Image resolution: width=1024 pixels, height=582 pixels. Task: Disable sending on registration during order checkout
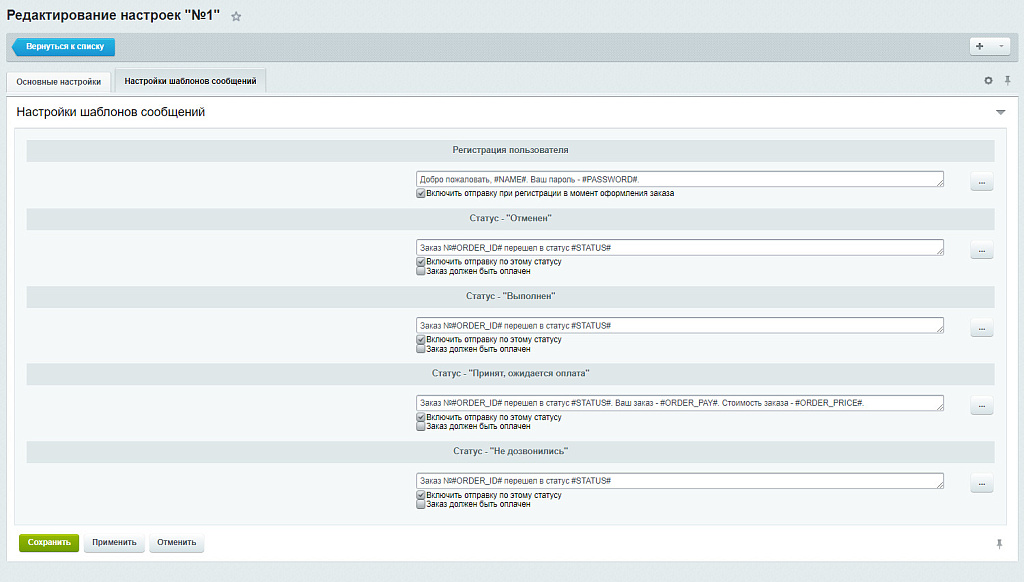pos(421,193)
